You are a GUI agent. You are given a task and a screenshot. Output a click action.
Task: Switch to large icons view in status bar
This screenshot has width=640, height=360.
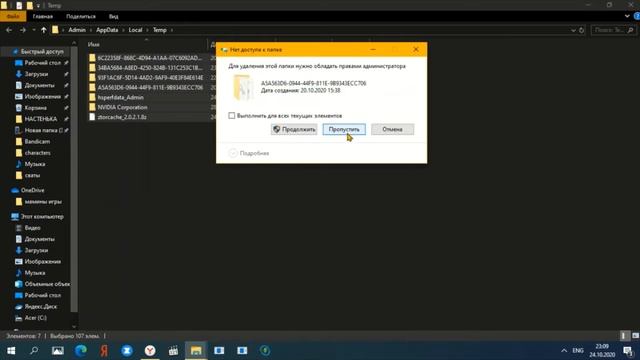pyautogui.click(x=635, y=336)
